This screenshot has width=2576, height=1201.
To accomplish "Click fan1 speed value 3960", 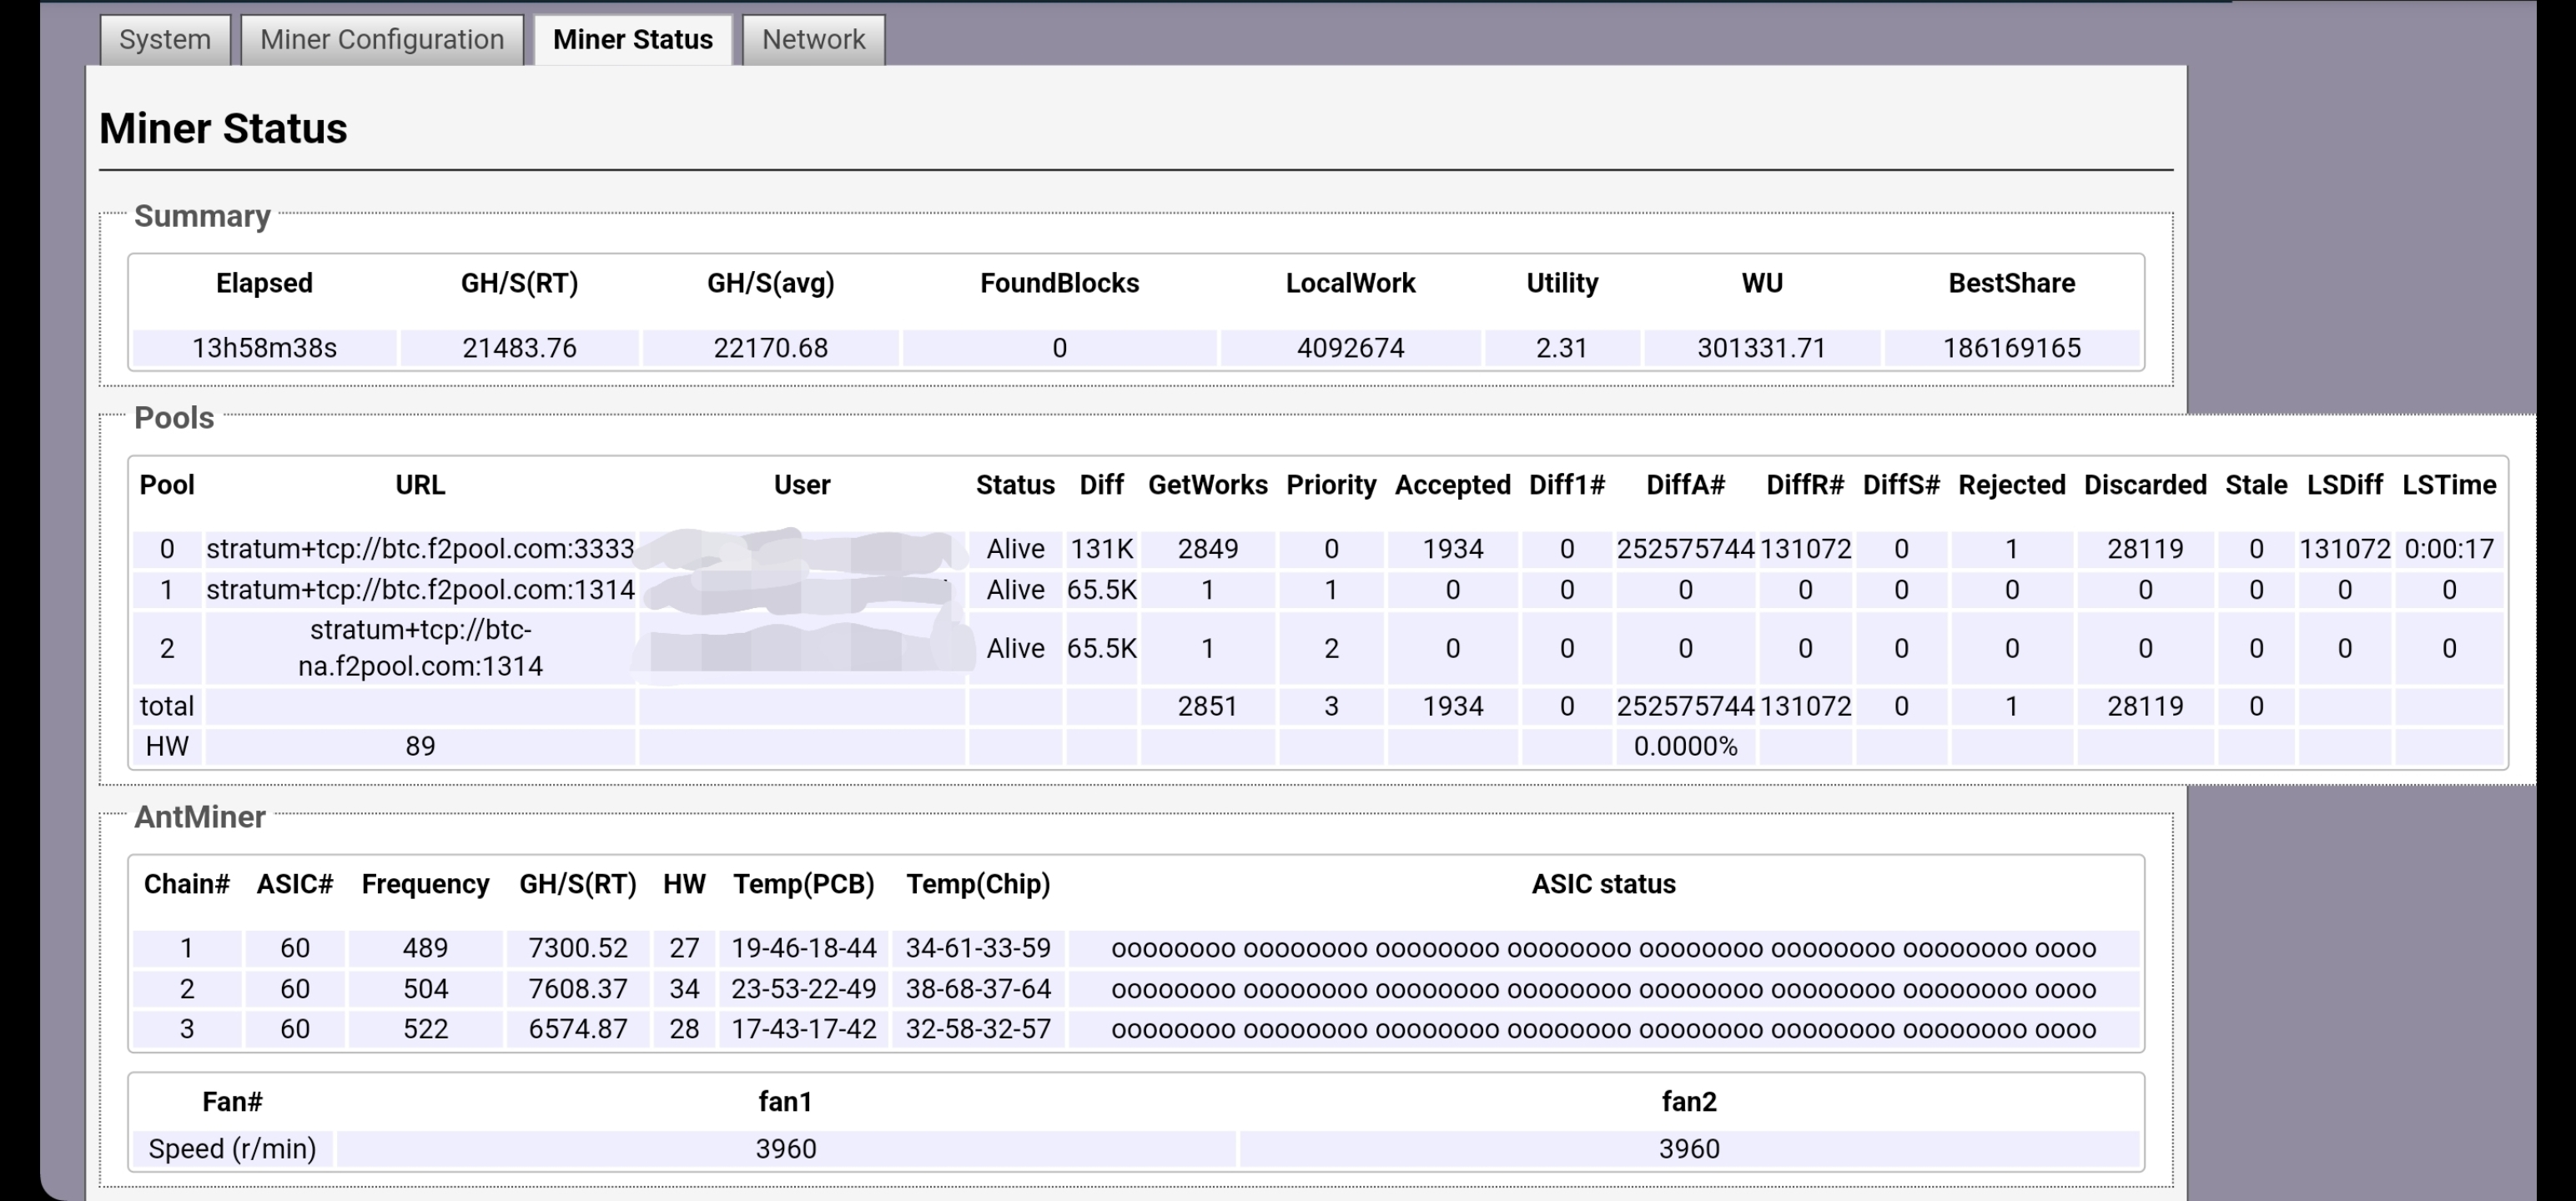I will click(x=785, y=1149).
